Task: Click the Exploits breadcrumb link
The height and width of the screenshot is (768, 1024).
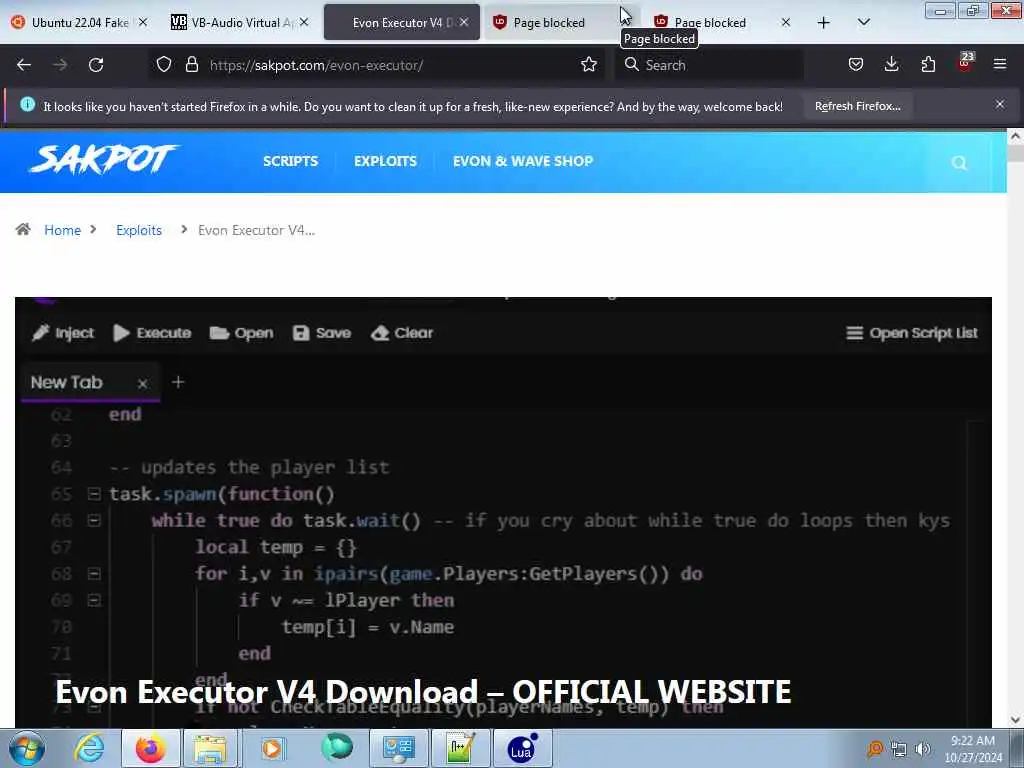Action: (138, 230)
